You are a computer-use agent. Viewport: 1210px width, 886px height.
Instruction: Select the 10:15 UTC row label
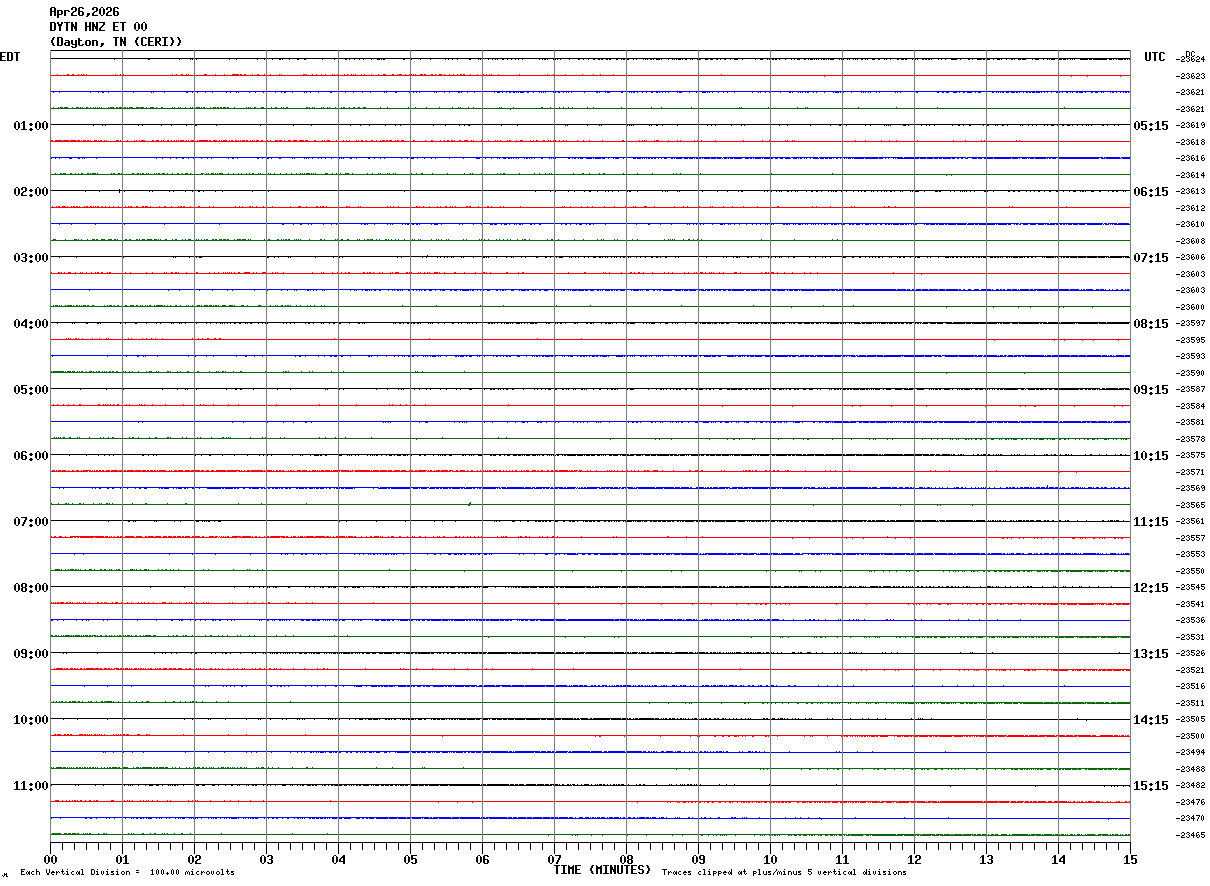point(1150,456)
